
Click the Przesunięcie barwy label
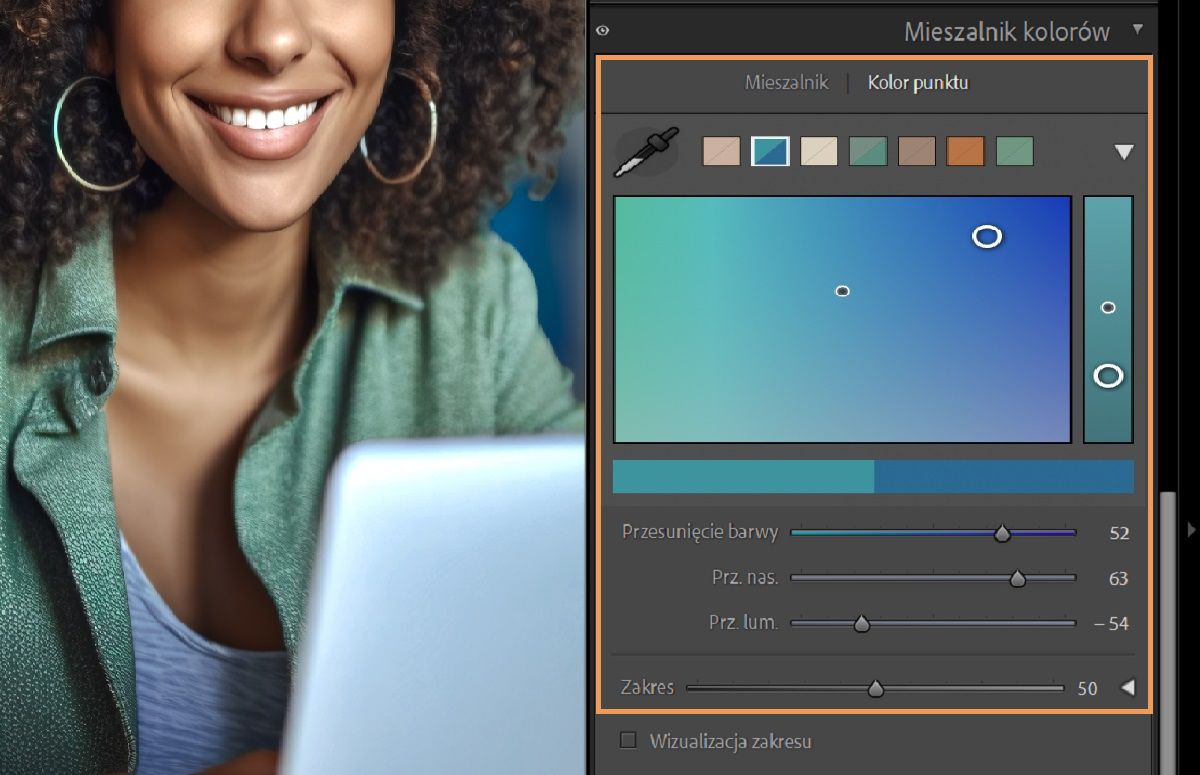tap(700, 532)
